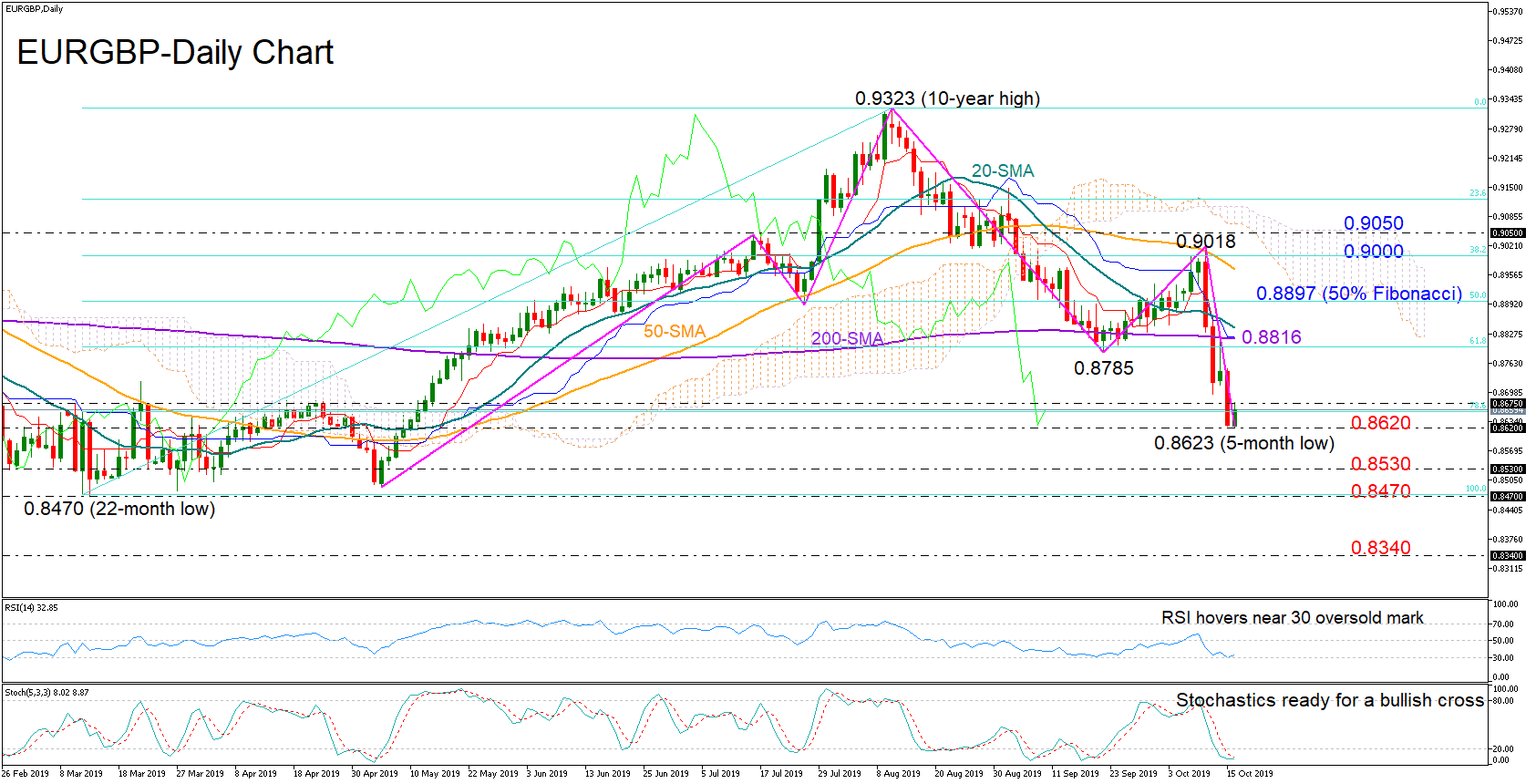Click the 0.9018 swing high annotation
This screenshot has height=784, width=1536.
1207,242
